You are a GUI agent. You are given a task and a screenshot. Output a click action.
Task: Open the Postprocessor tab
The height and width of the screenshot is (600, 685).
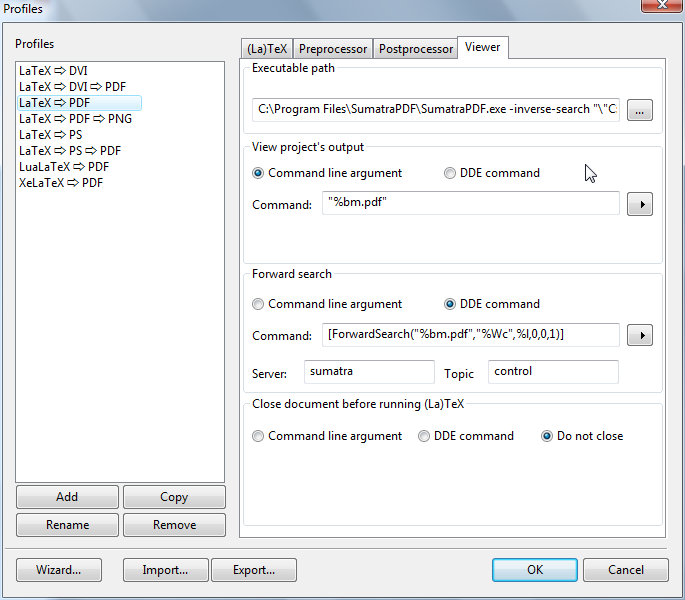pyautogui.click(x=415, y=49)
